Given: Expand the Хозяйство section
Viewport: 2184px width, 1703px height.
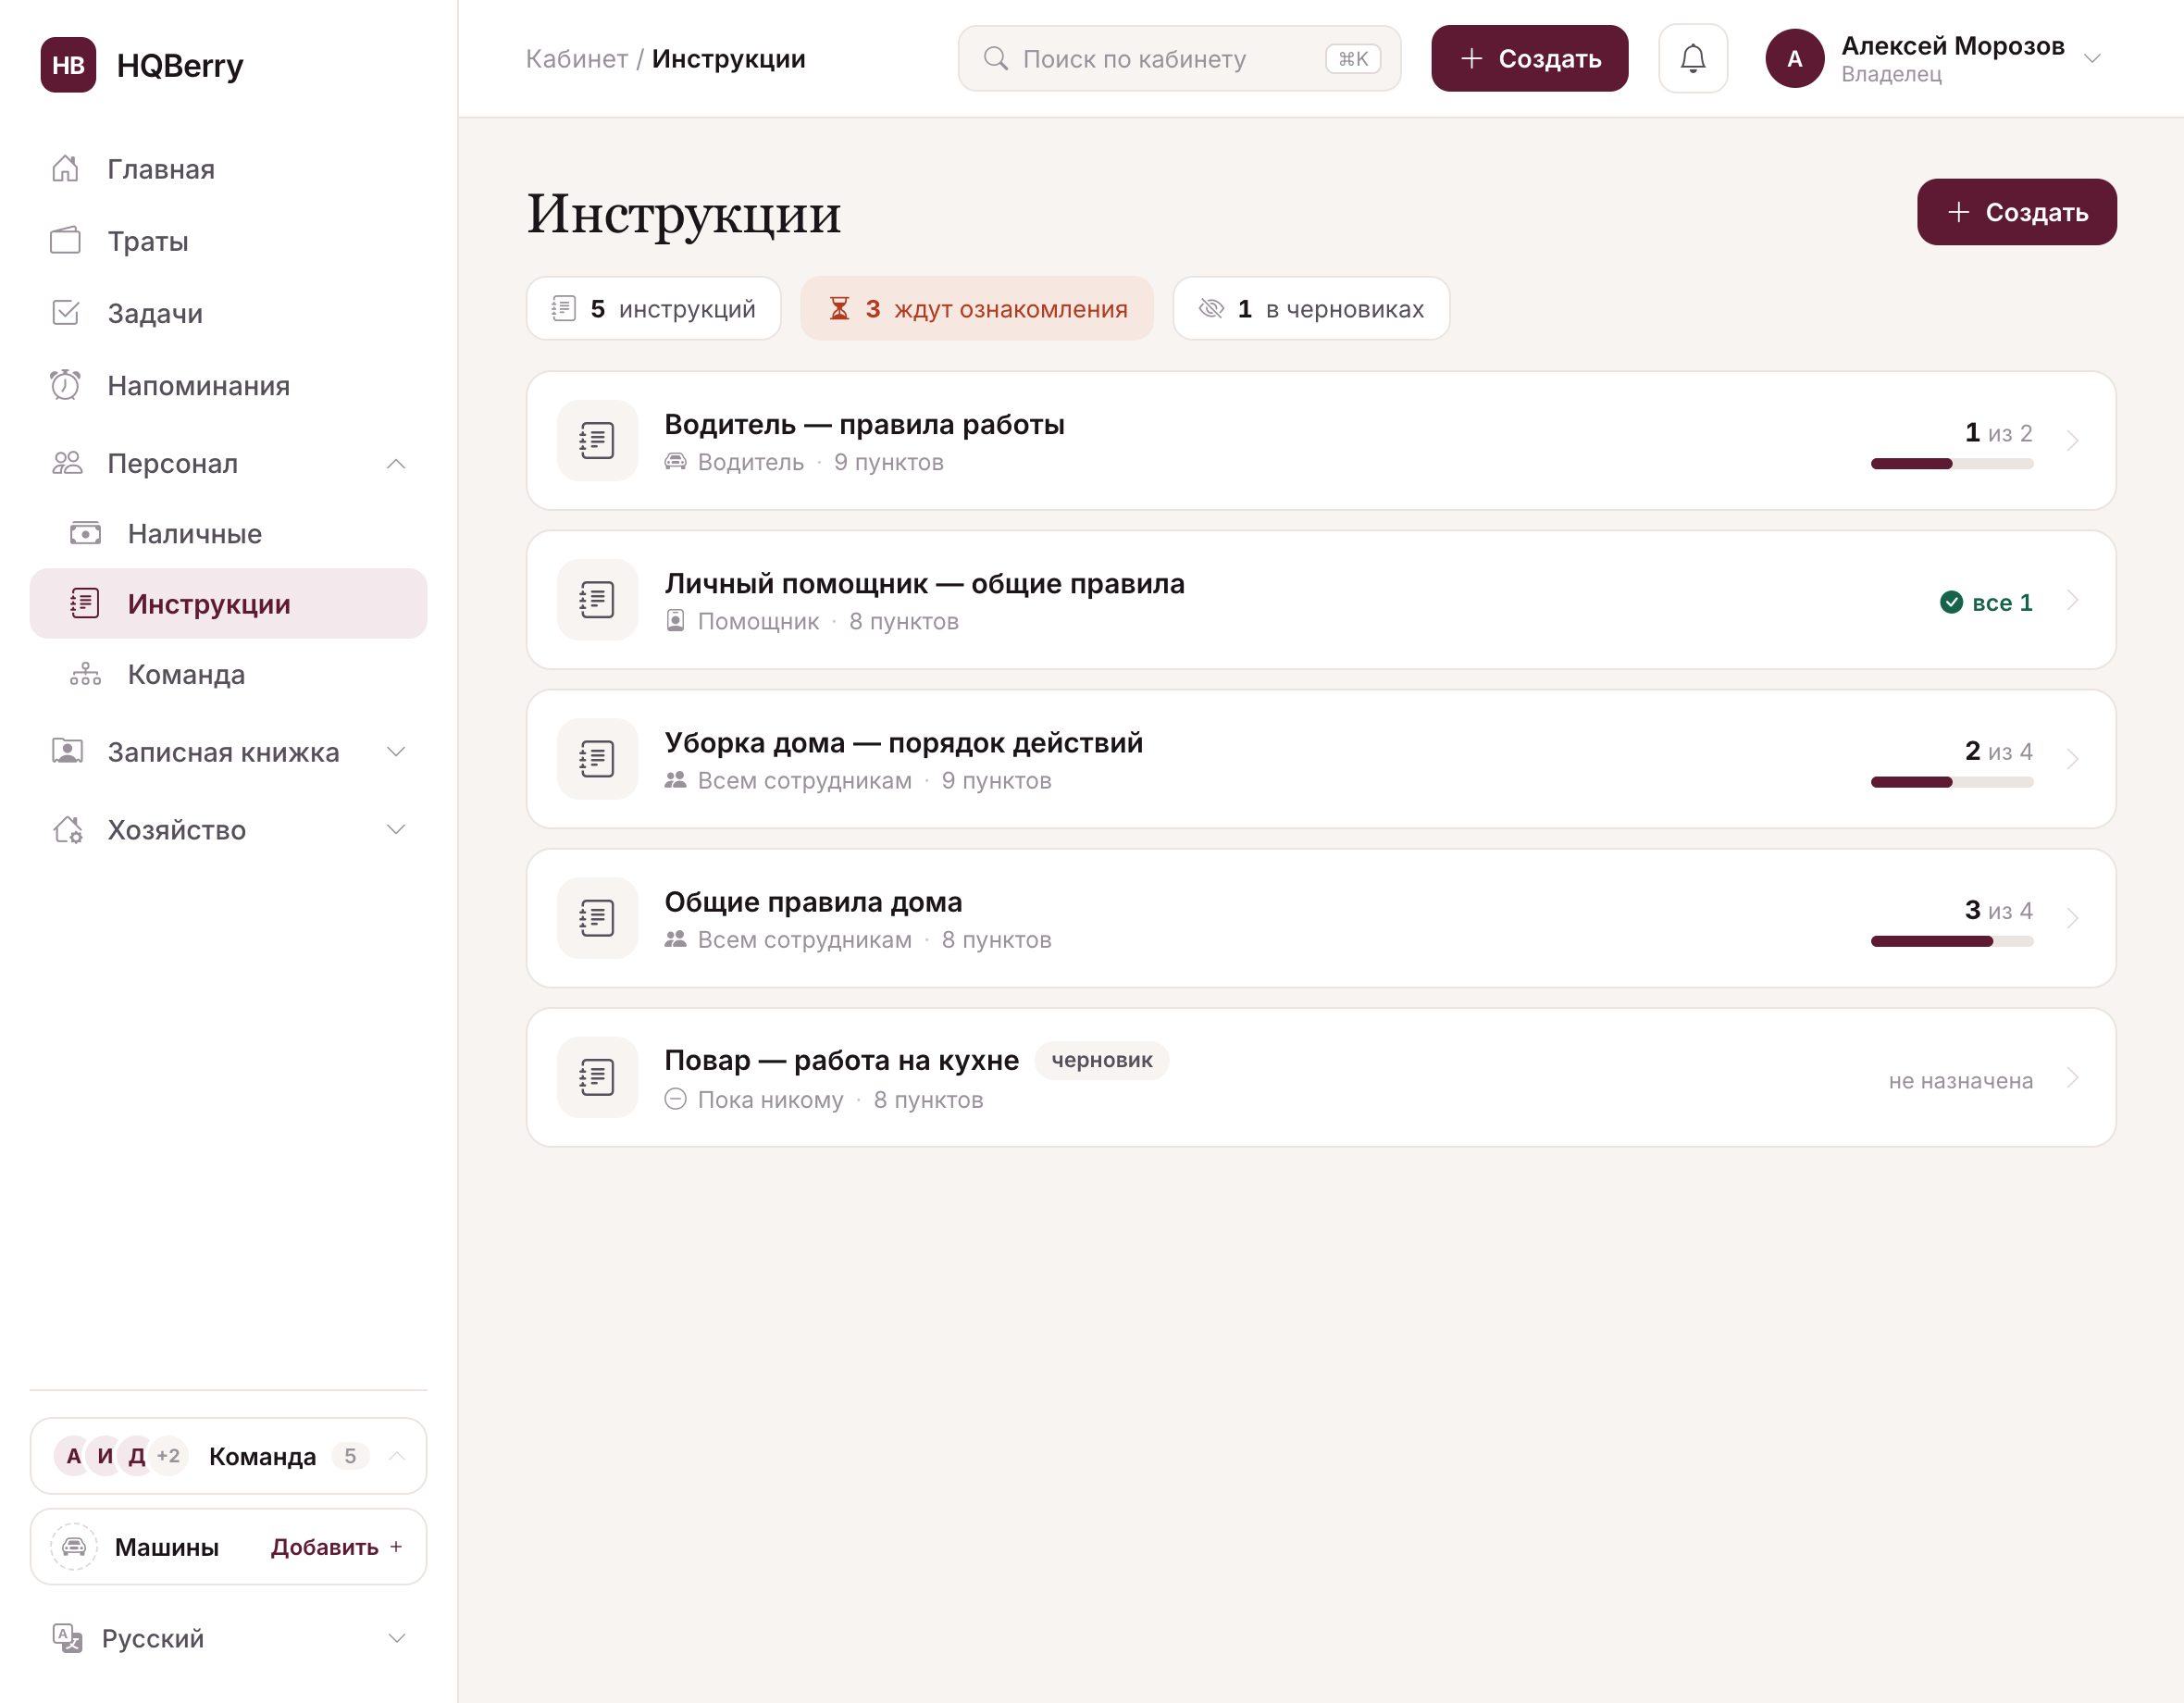Looking at the screenshot, I should (396, 830).
